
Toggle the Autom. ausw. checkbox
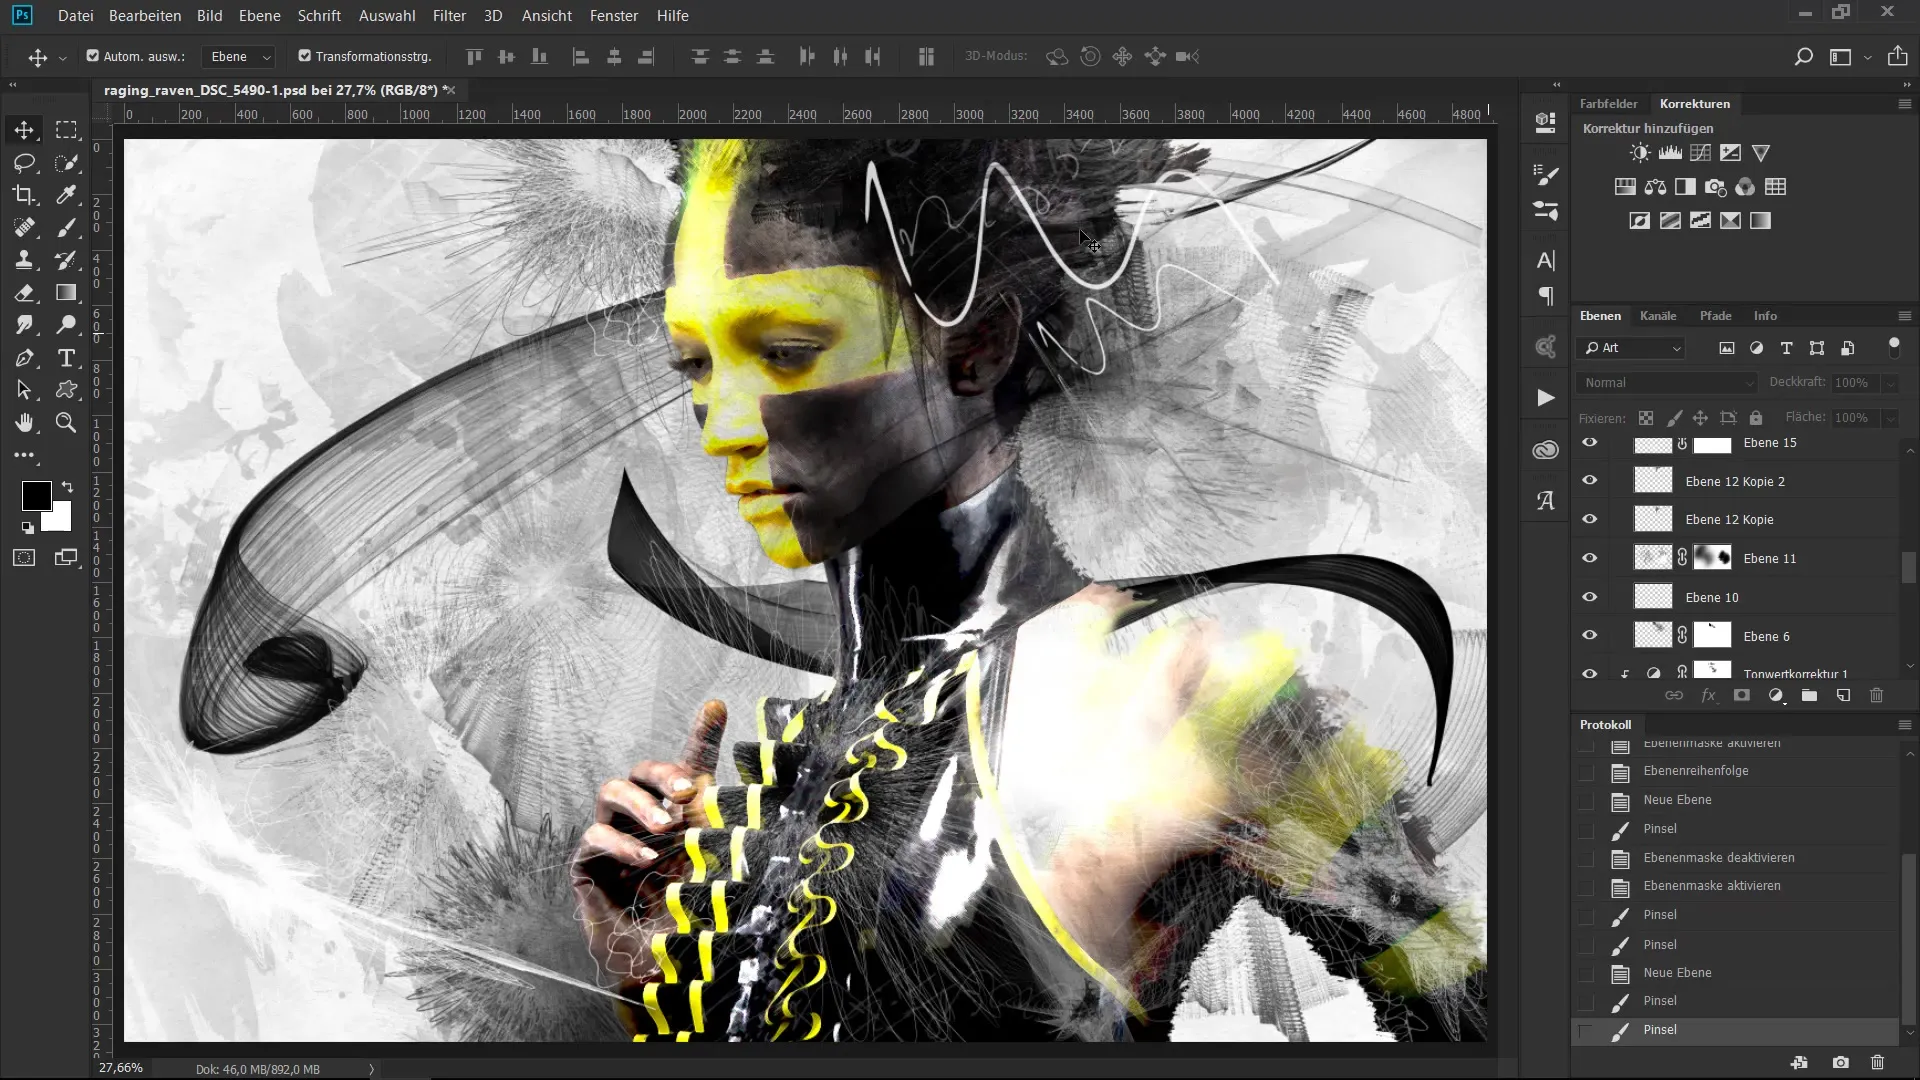coord(93,56)
